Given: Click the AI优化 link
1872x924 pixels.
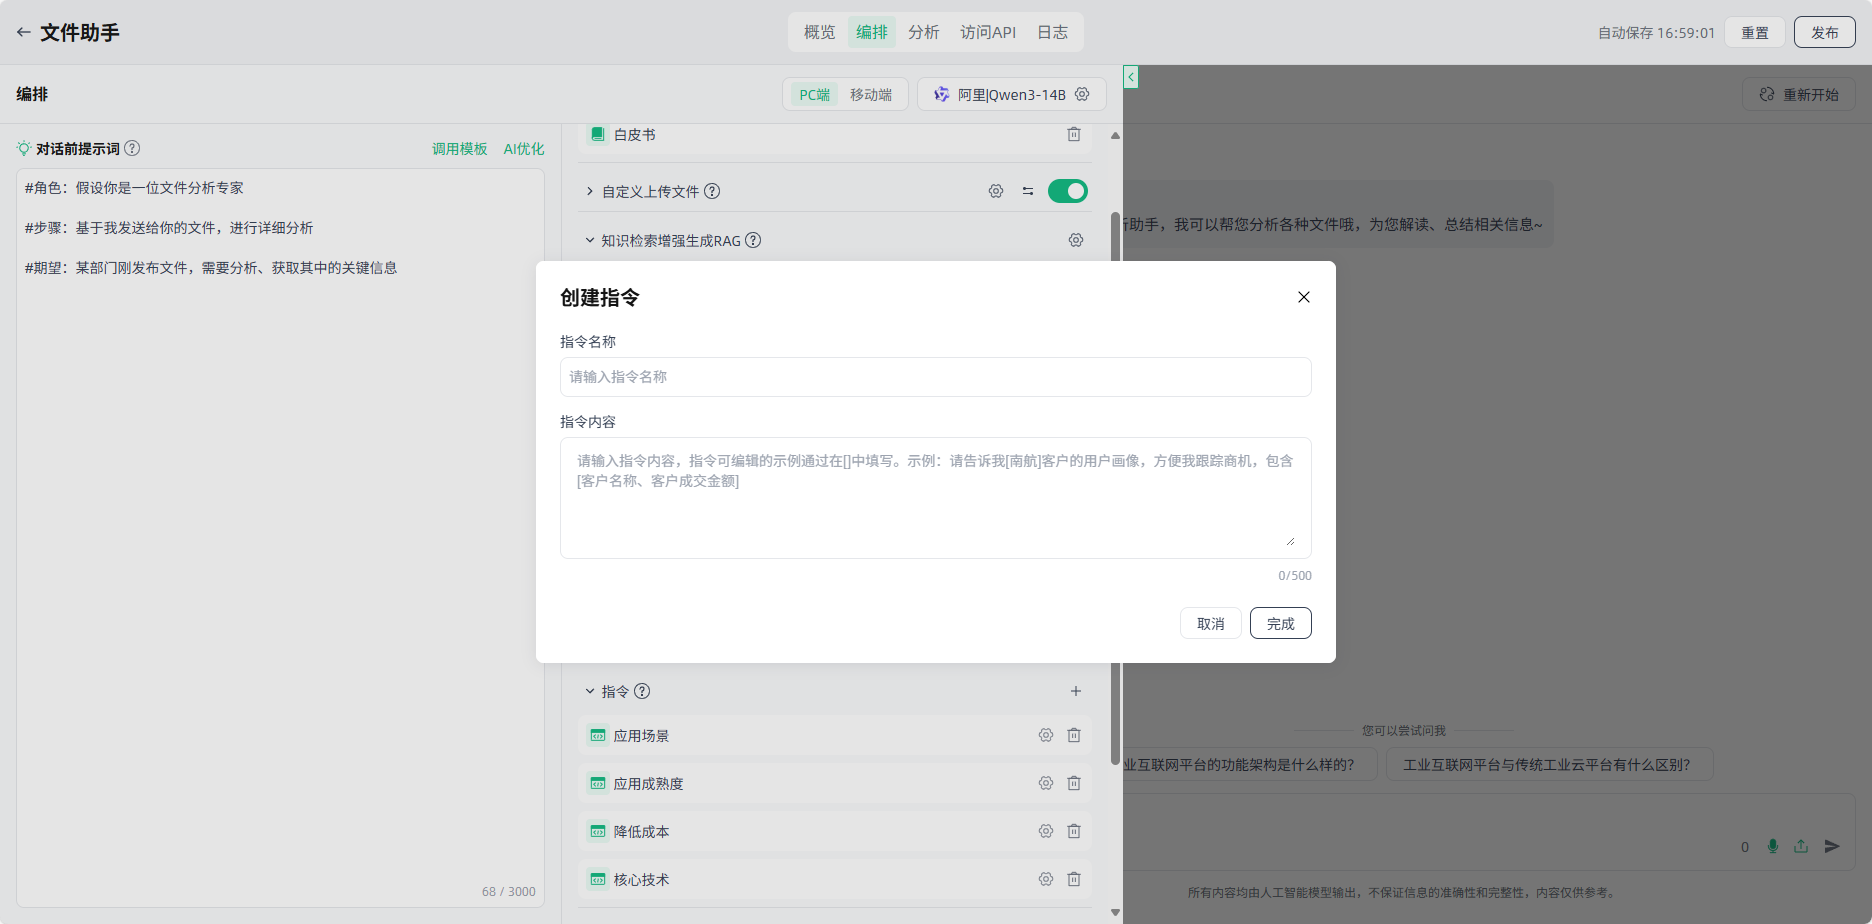Looking at the screenshot, I should pyautogui.click(x=523, y=148).
